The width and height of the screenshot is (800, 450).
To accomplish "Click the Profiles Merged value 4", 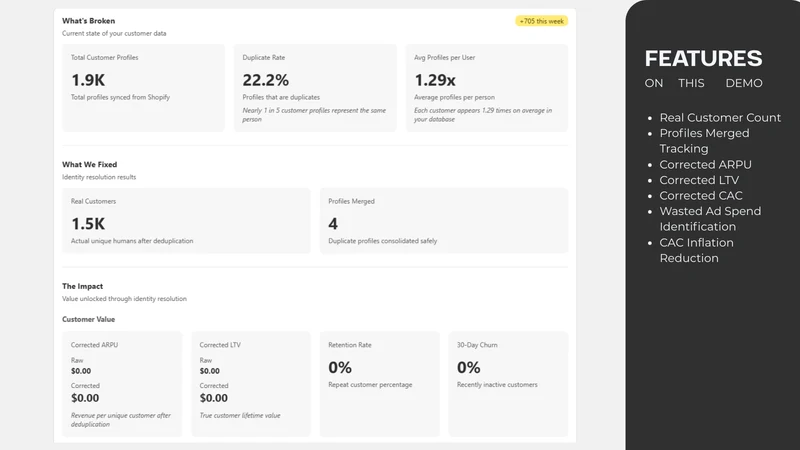I will click(x=333, y=224).
